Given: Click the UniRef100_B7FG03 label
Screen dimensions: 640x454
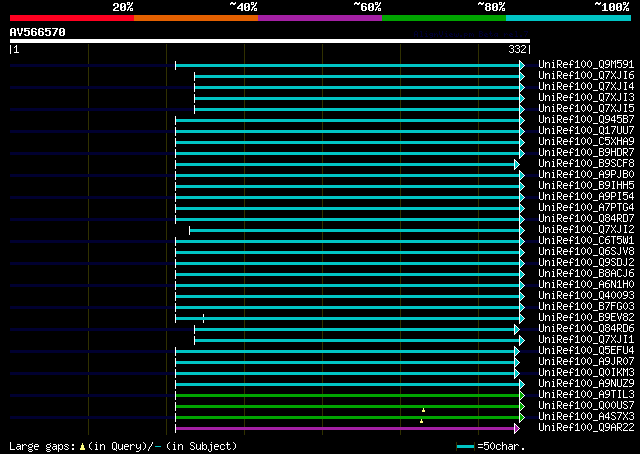Looking at the screenshot, I should coord(586,306).
